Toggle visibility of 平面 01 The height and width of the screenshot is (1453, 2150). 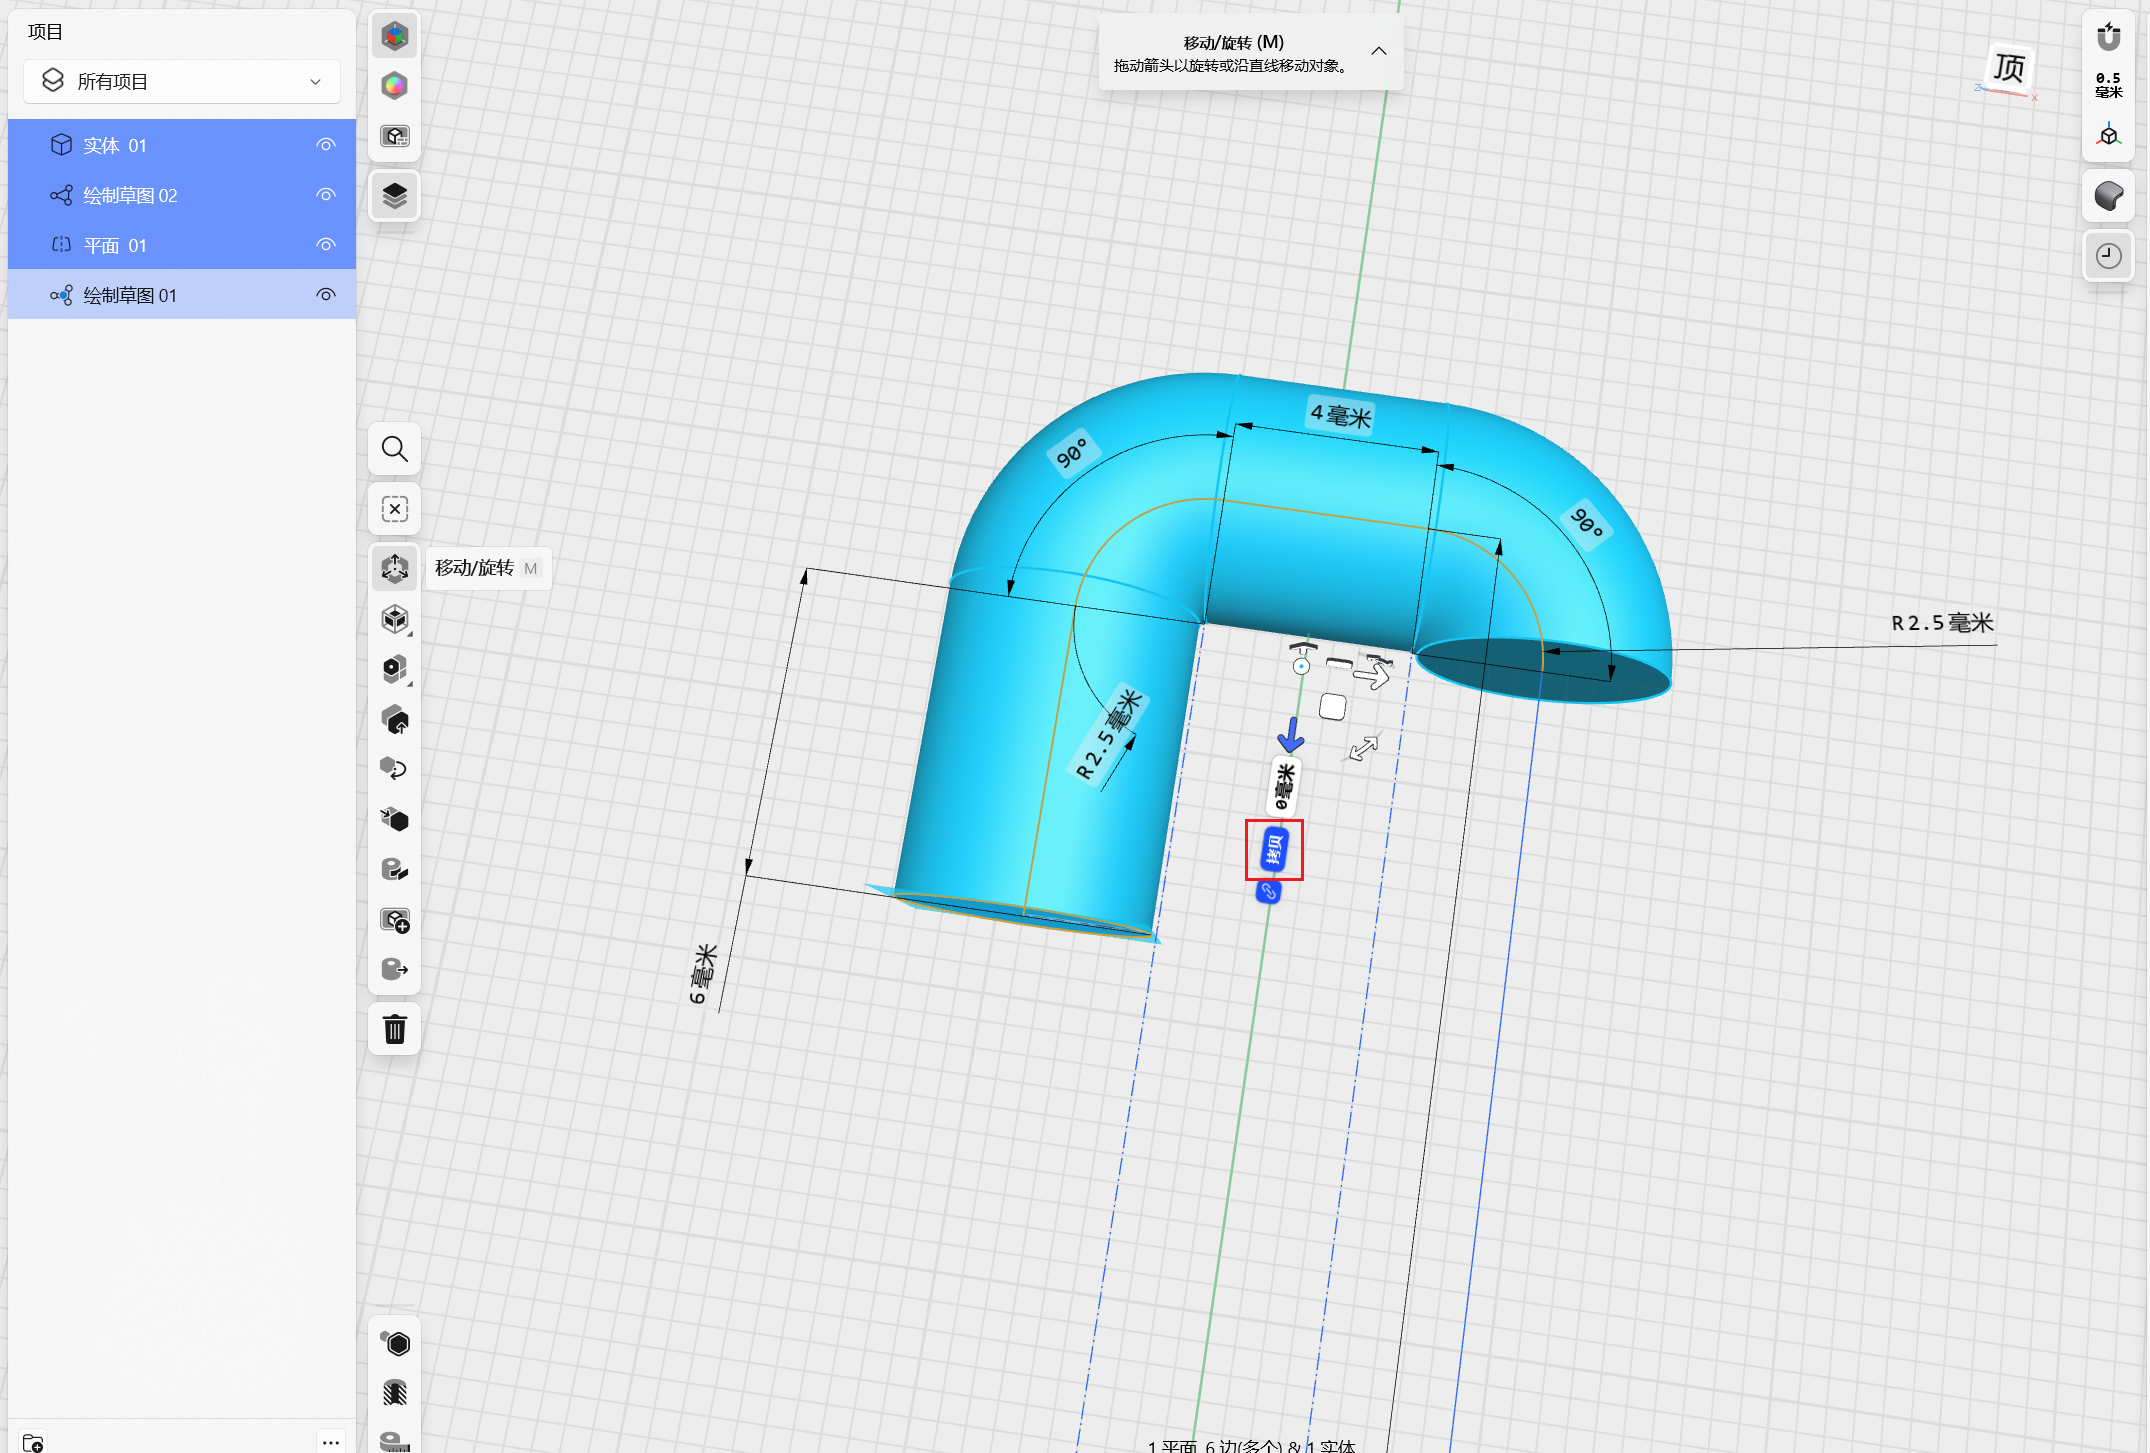326,245
